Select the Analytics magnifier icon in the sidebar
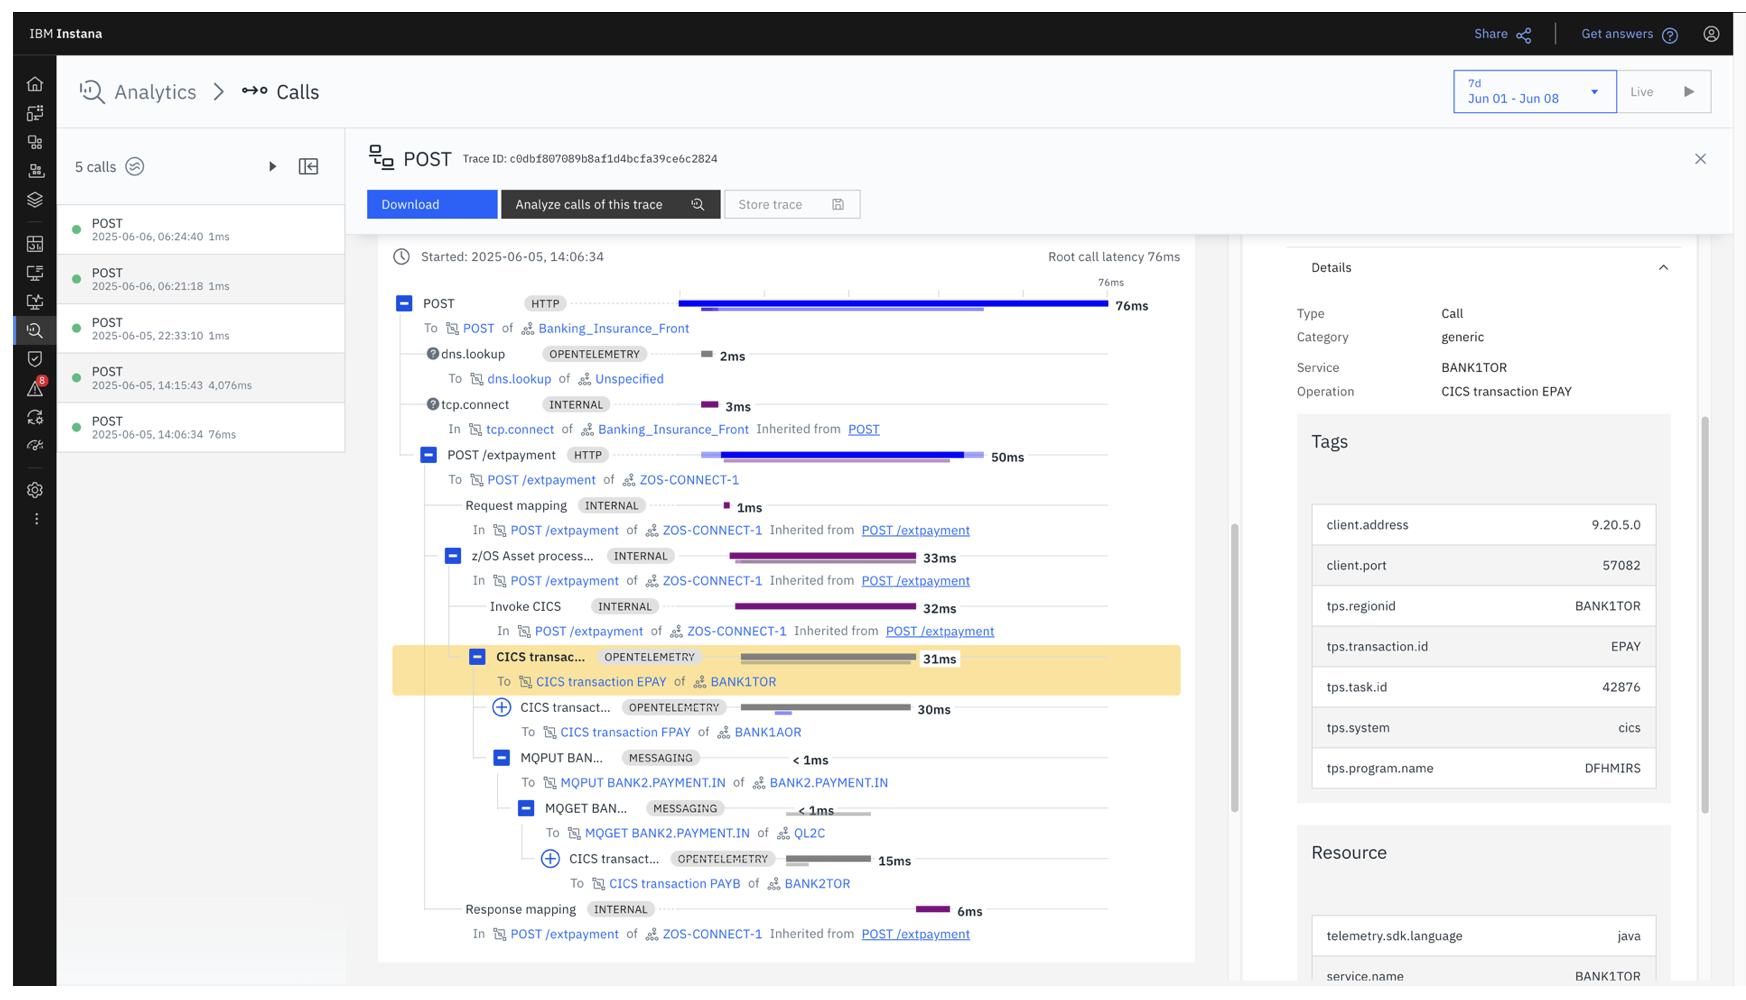Screen dimensions: 1746x1000 (35, 330)
